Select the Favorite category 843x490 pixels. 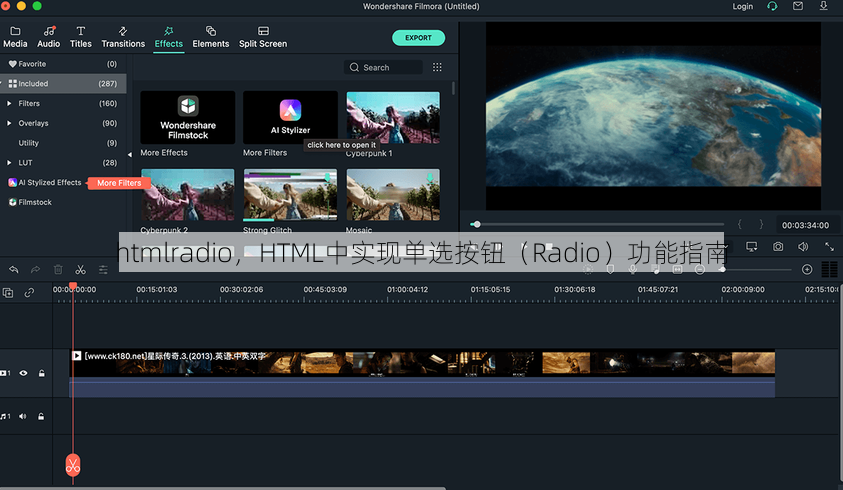click(63, 64)
